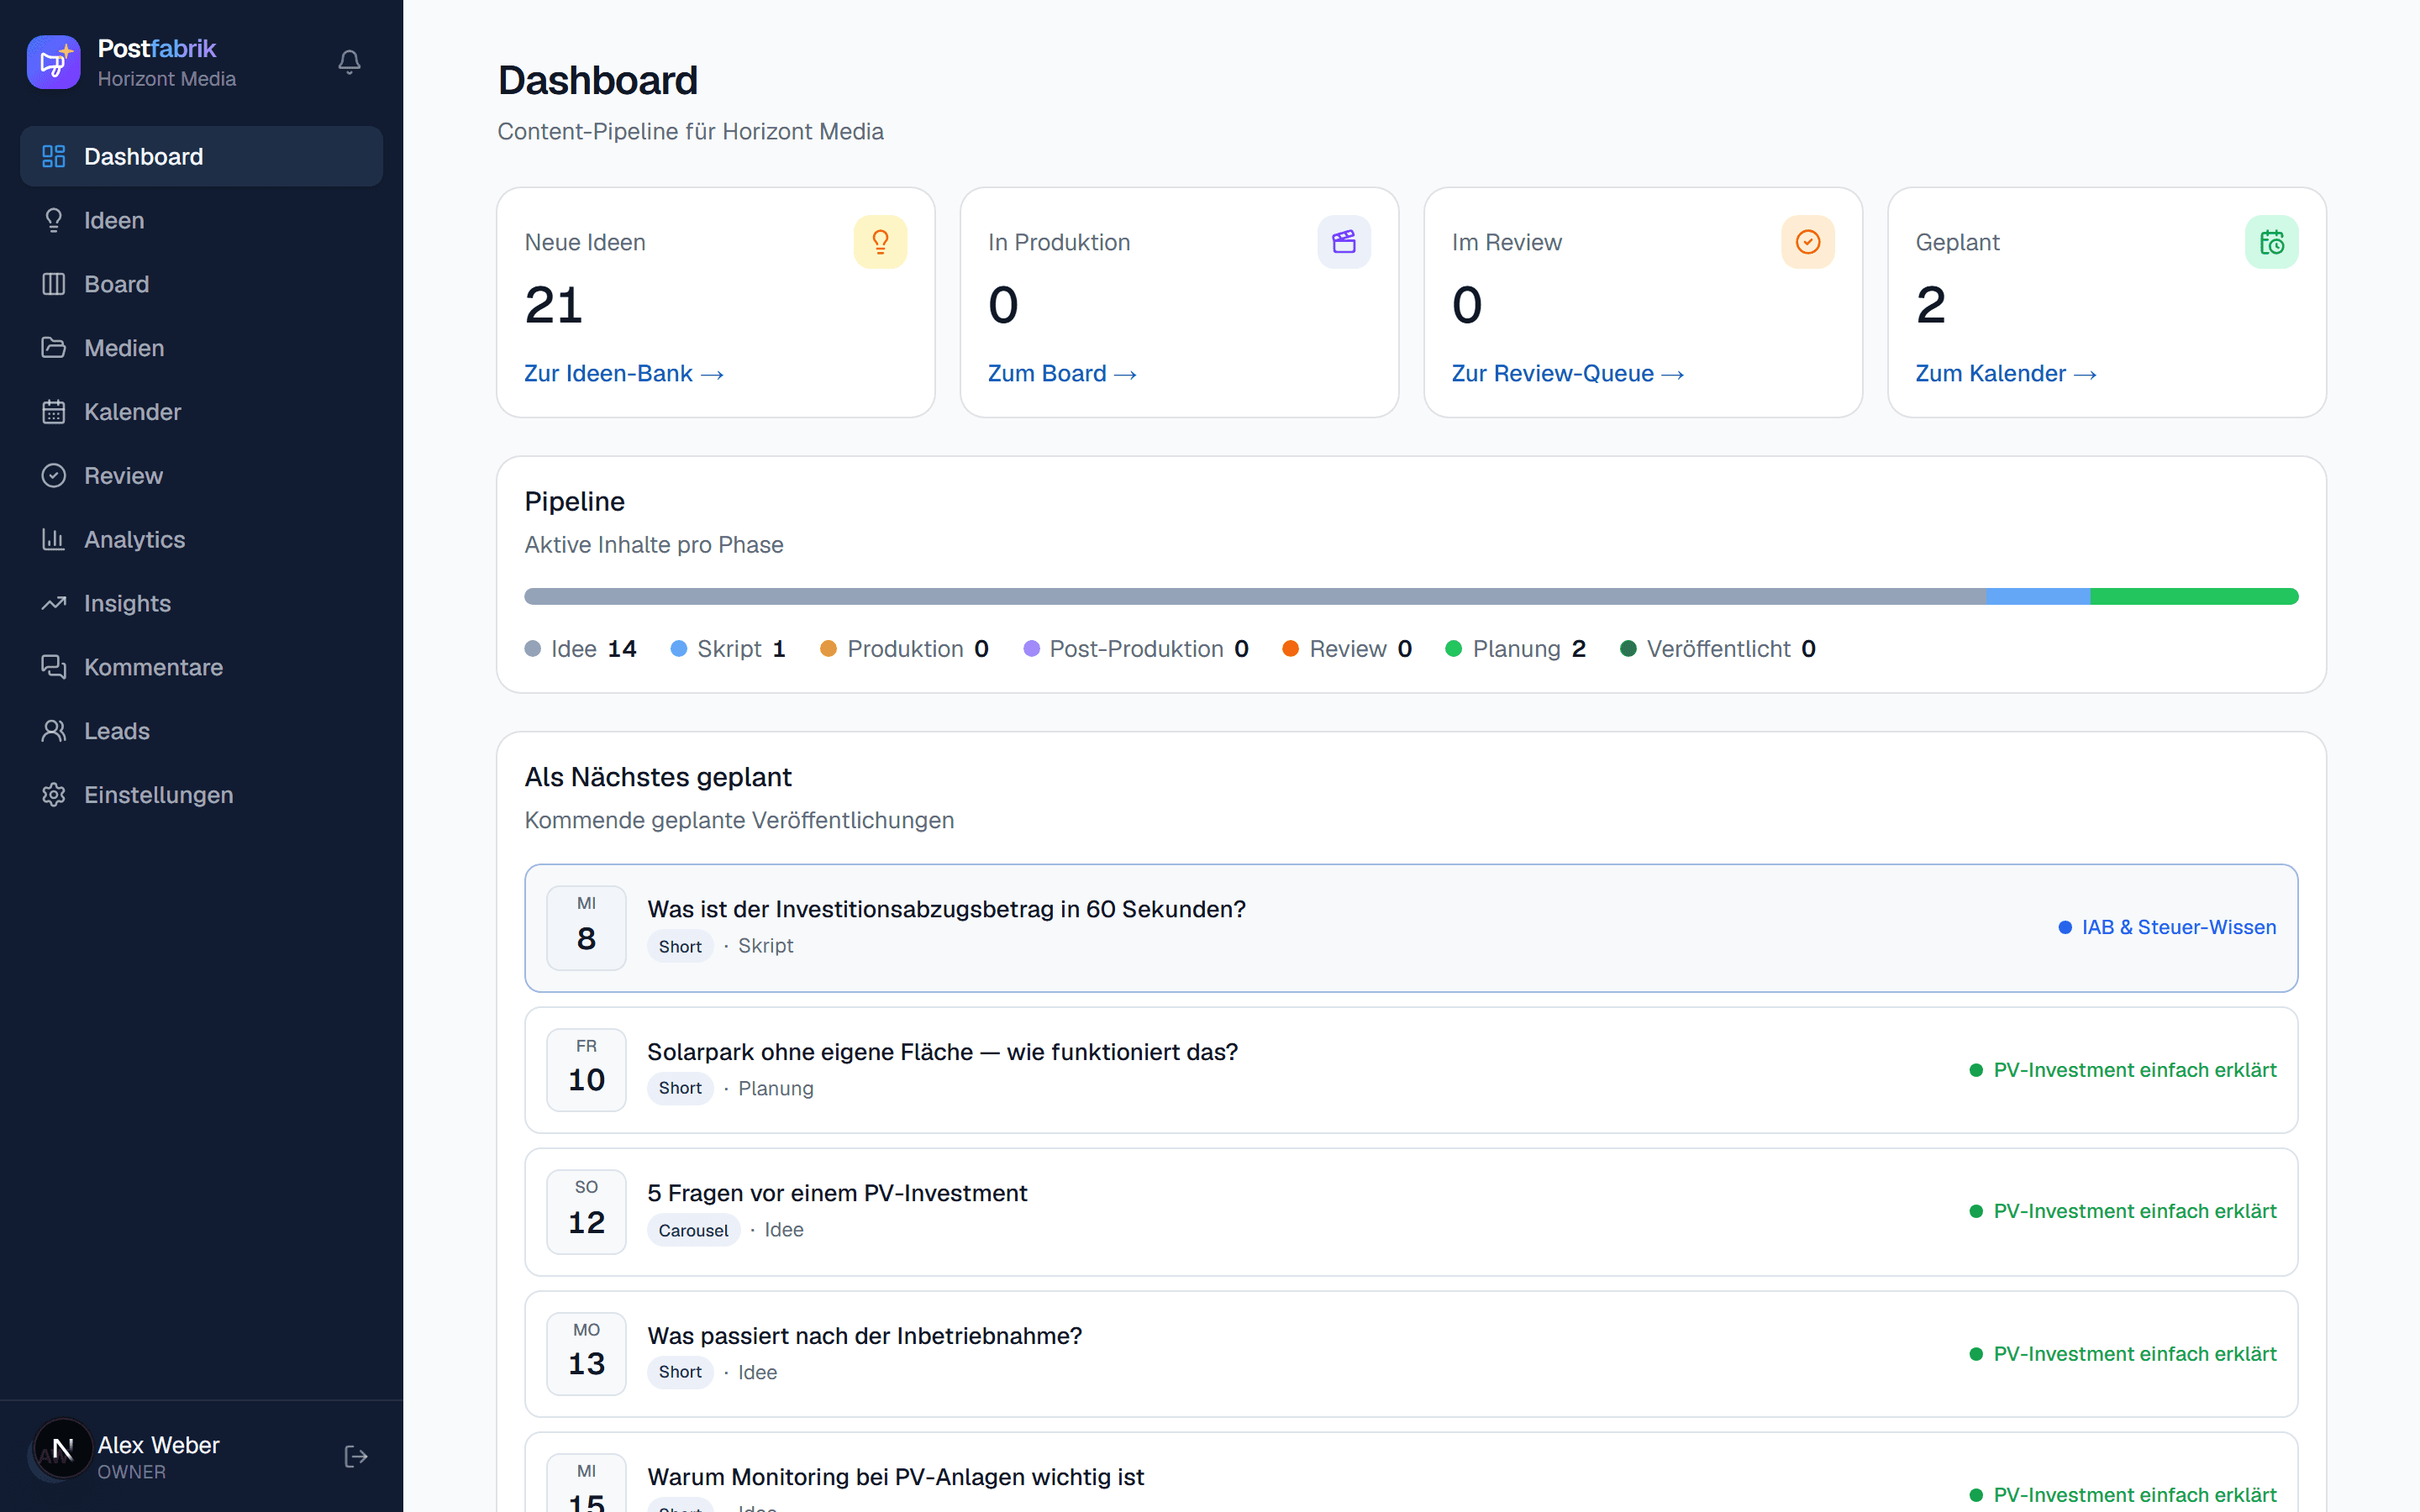Open the Board page
This screenshot has width=2420, height=1512.
click(201, 284)
